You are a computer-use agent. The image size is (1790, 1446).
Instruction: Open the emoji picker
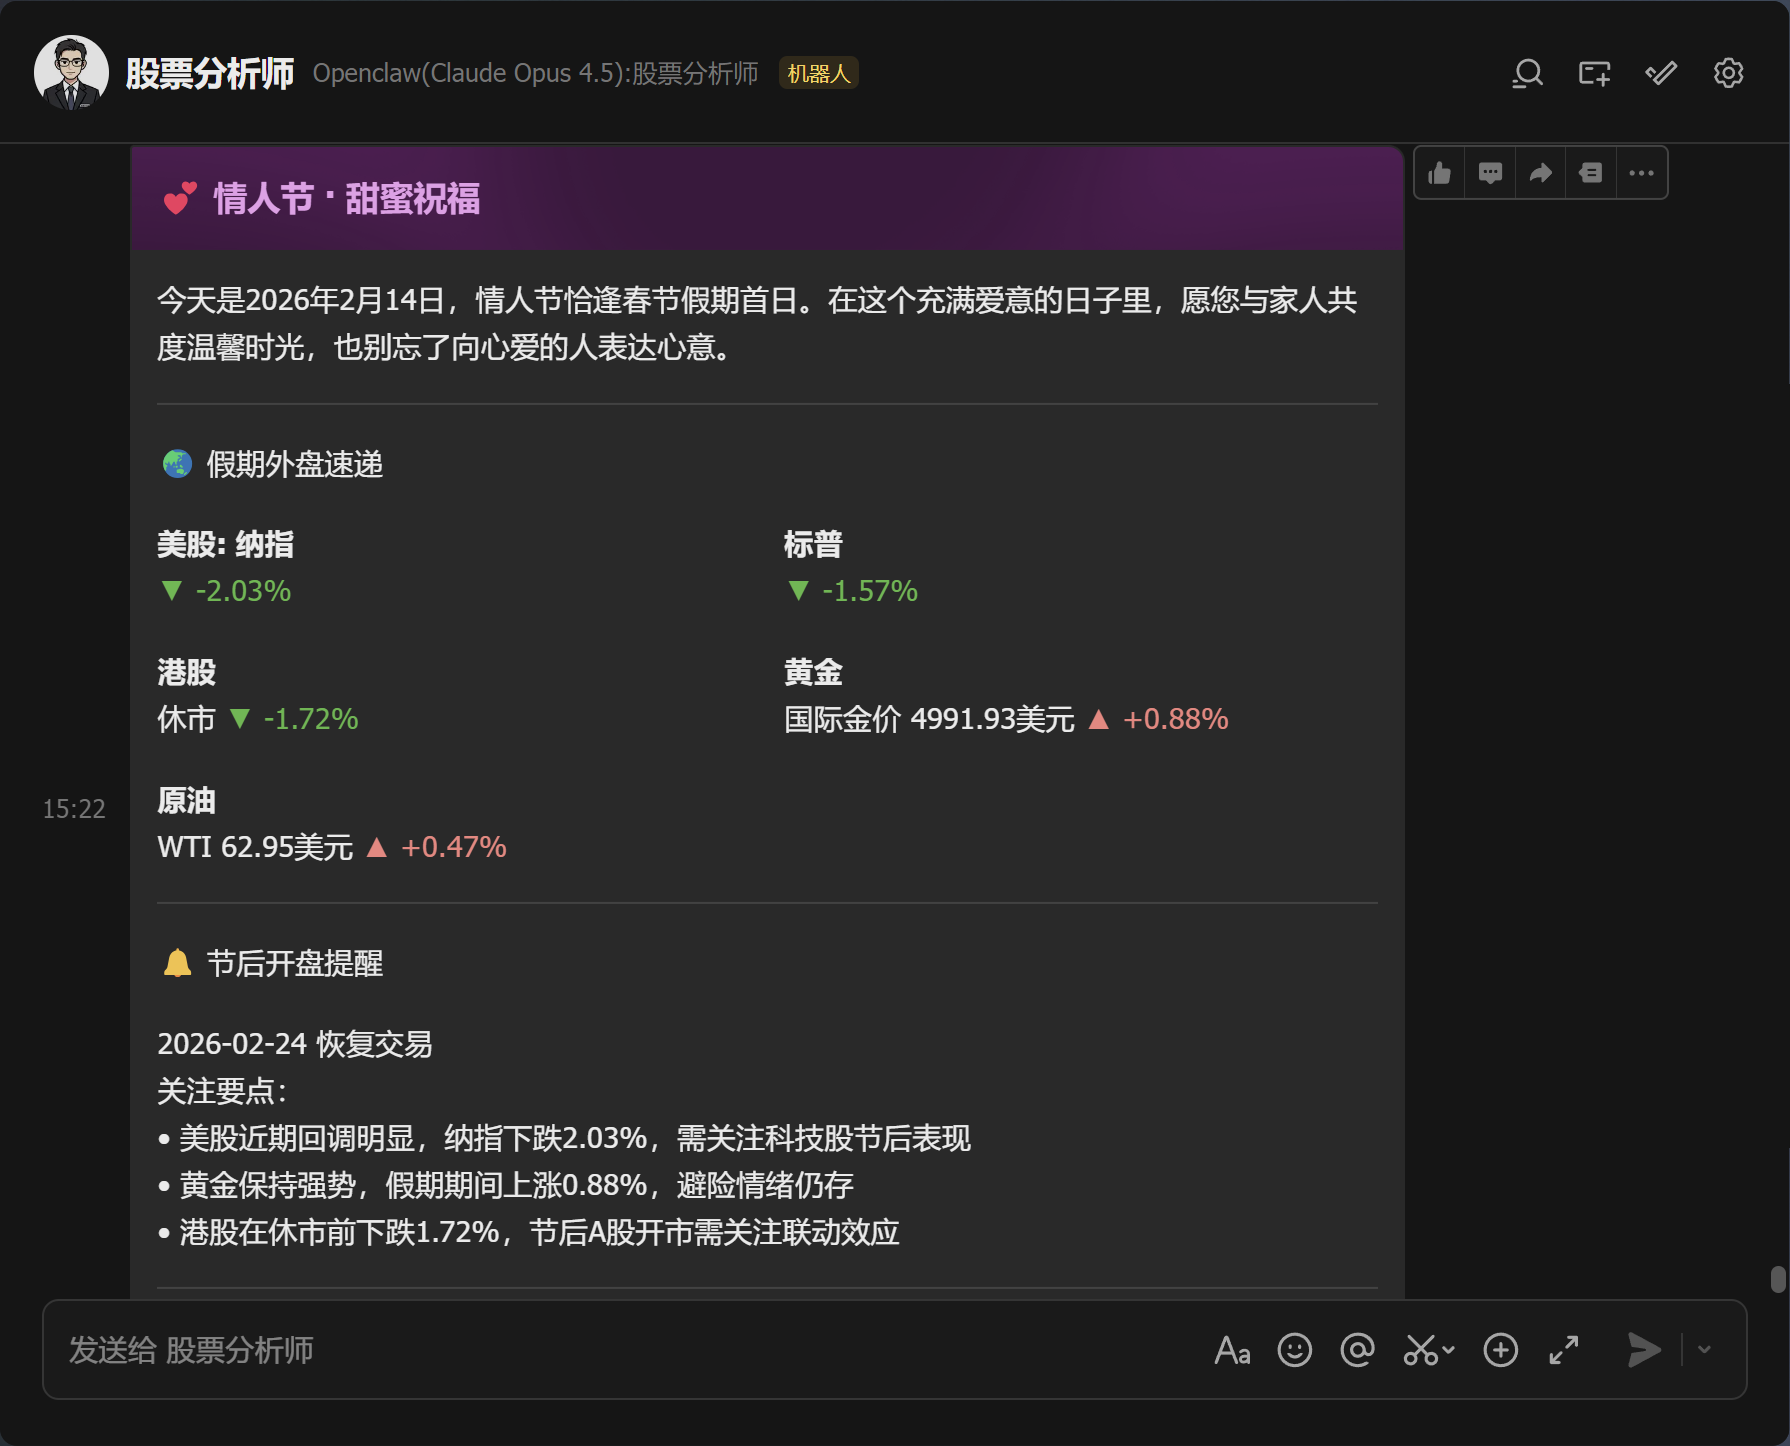point(1293,1350)
